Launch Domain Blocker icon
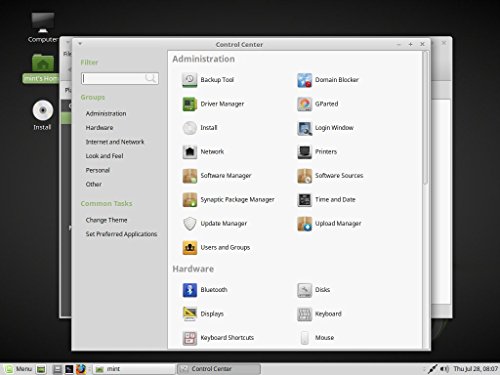This screenshot has height=375, width=500. point(304,80)
